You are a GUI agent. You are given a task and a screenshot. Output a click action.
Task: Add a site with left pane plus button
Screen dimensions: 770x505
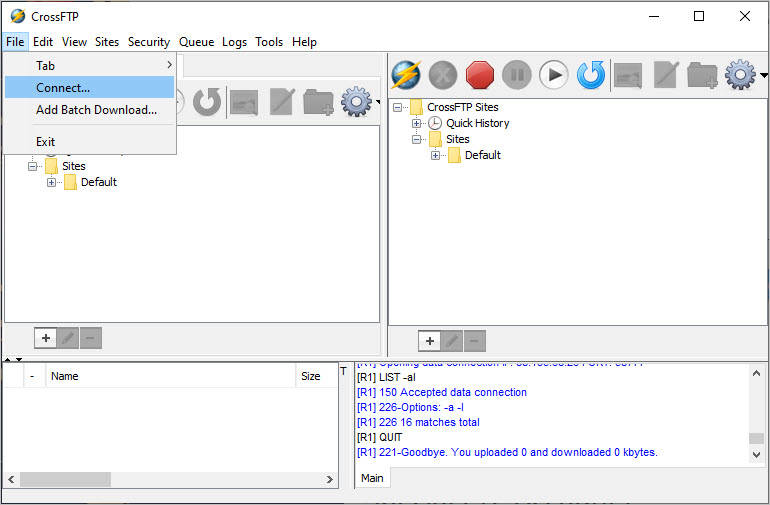[46, 338]
